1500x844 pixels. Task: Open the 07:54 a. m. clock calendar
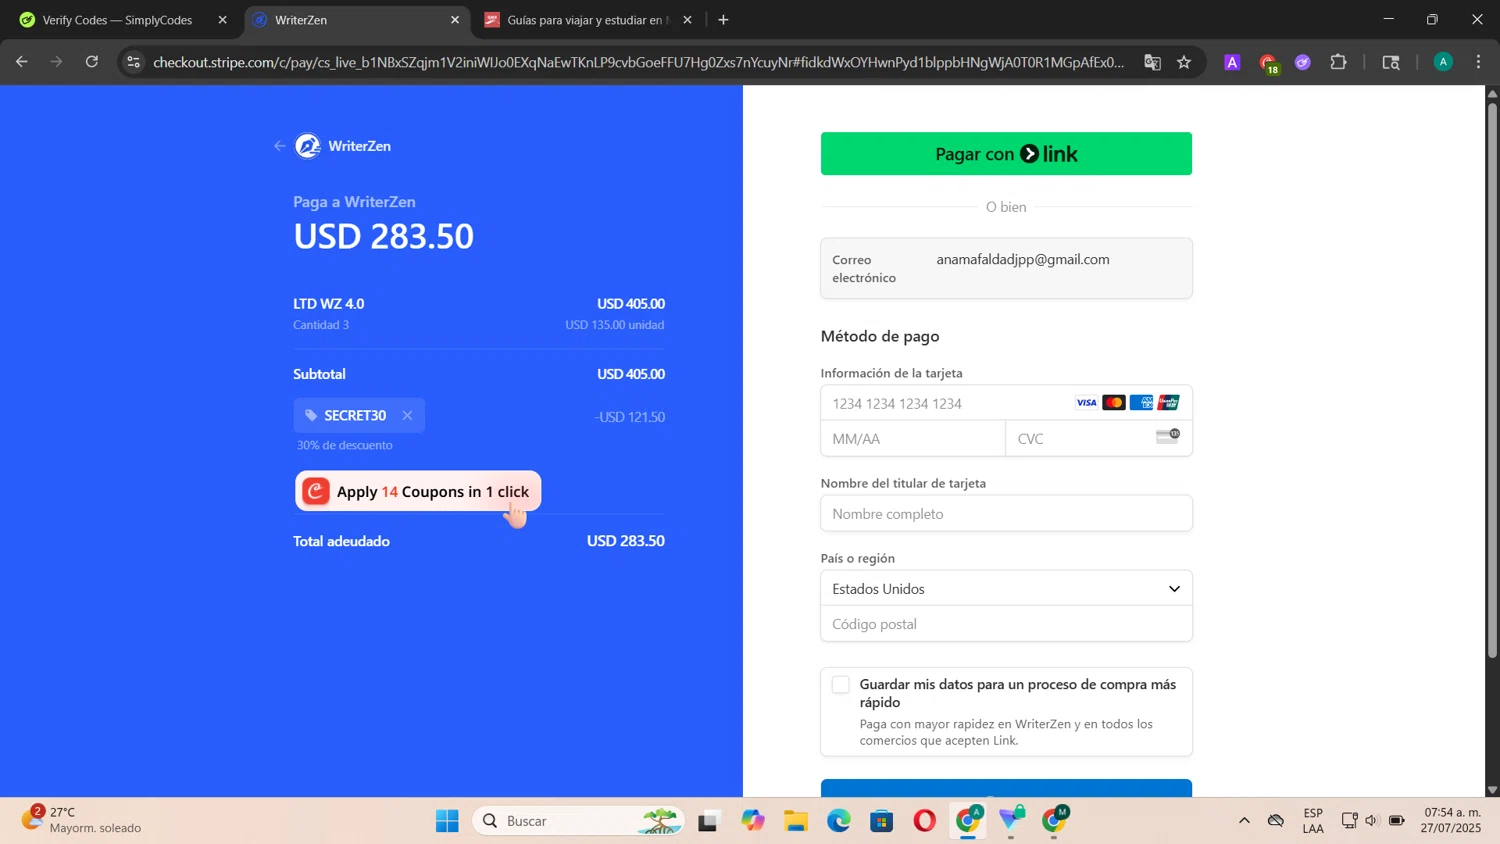click(1452, 820)
